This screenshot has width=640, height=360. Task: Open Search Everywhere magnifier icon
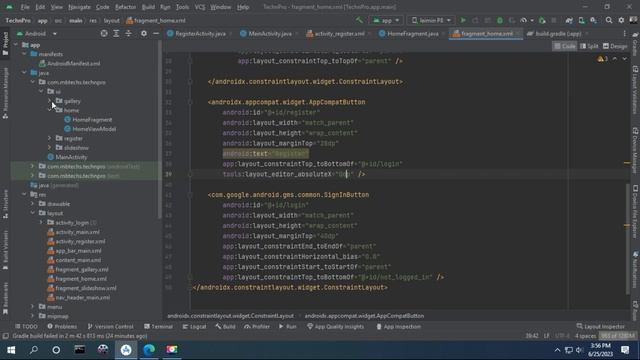[609, 20]
